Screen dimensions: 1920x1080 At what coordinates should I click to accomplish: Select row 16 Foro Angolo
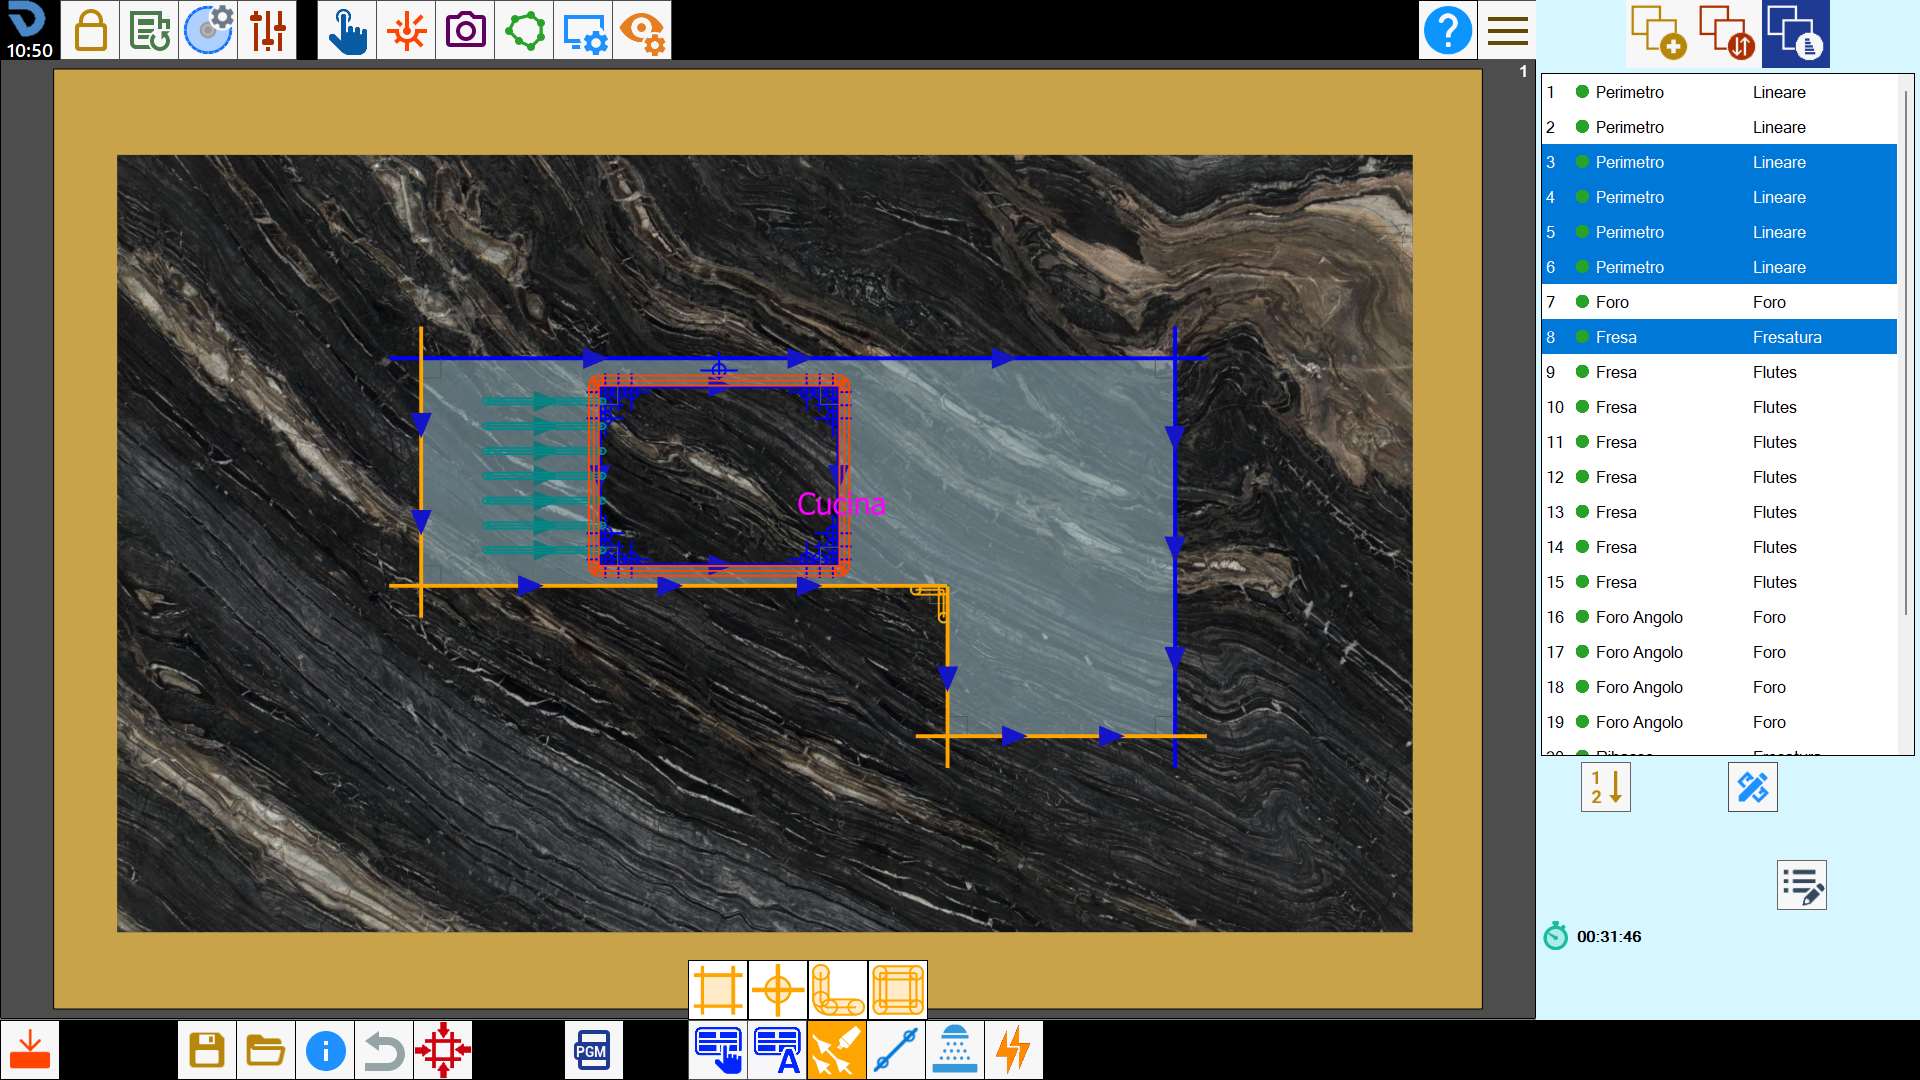pyautogui.click(x=1719, y=617)
